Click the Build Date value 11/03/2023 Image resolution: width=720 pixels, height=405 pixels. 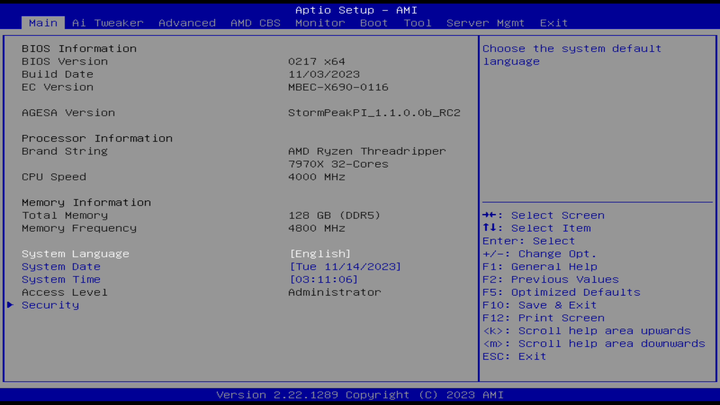pyautogui.click(x=324, y=74)
